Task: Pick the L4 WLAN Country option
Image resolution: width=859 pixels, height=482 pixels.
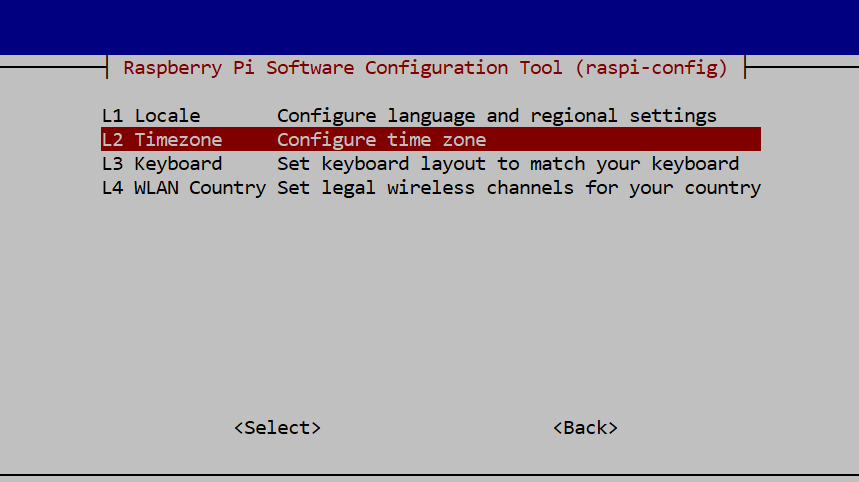Action: (431, 188)
